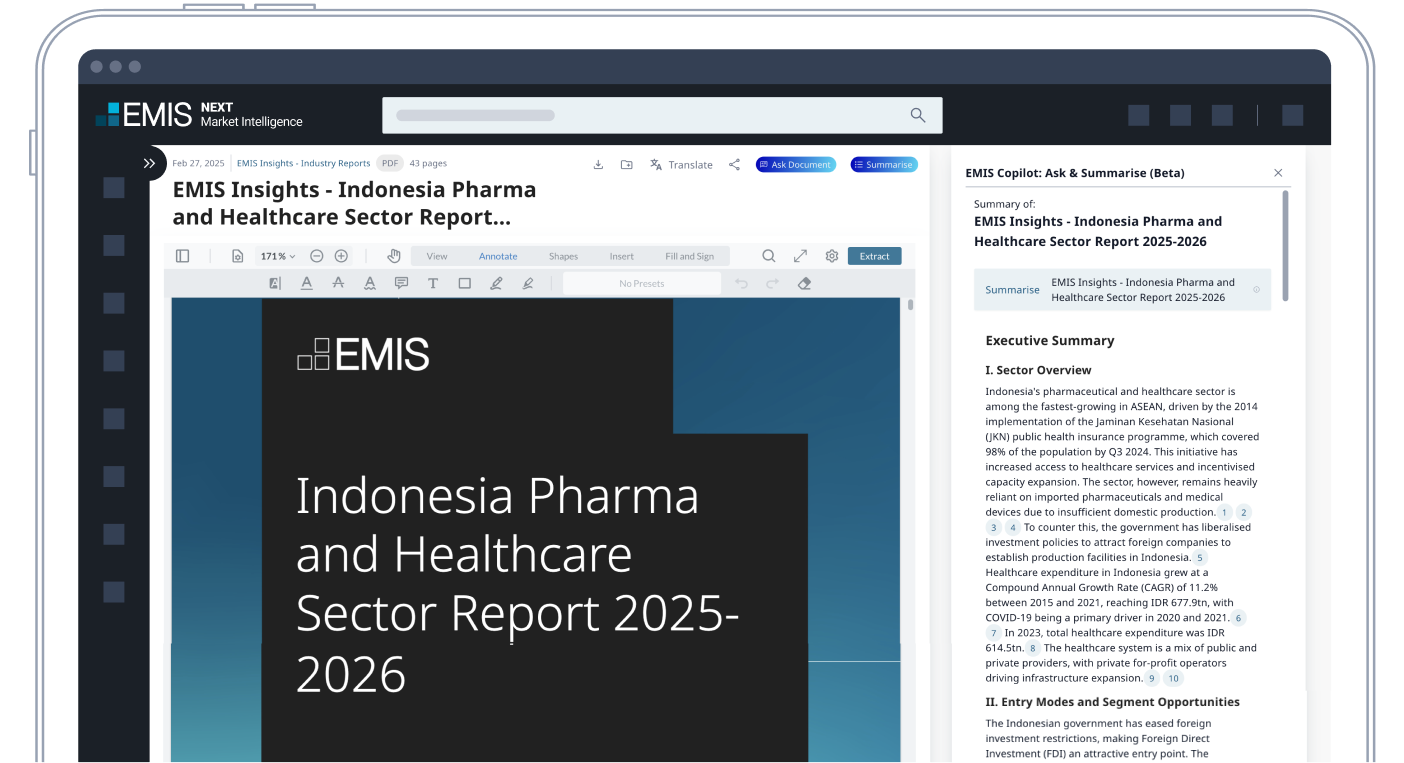This screenshot has width=1404, height=763.
Task: Select the strikethrough text annotation tool
Action: point(338,284)
